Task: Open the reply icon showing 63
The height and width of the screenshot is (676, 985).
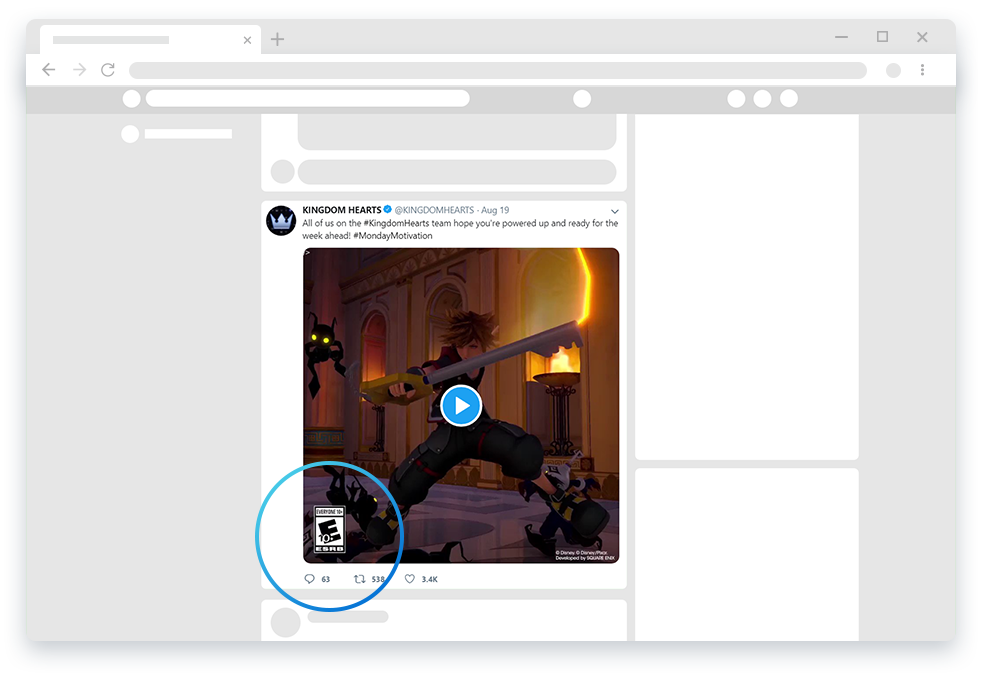Action: click(x=310, y=579)
